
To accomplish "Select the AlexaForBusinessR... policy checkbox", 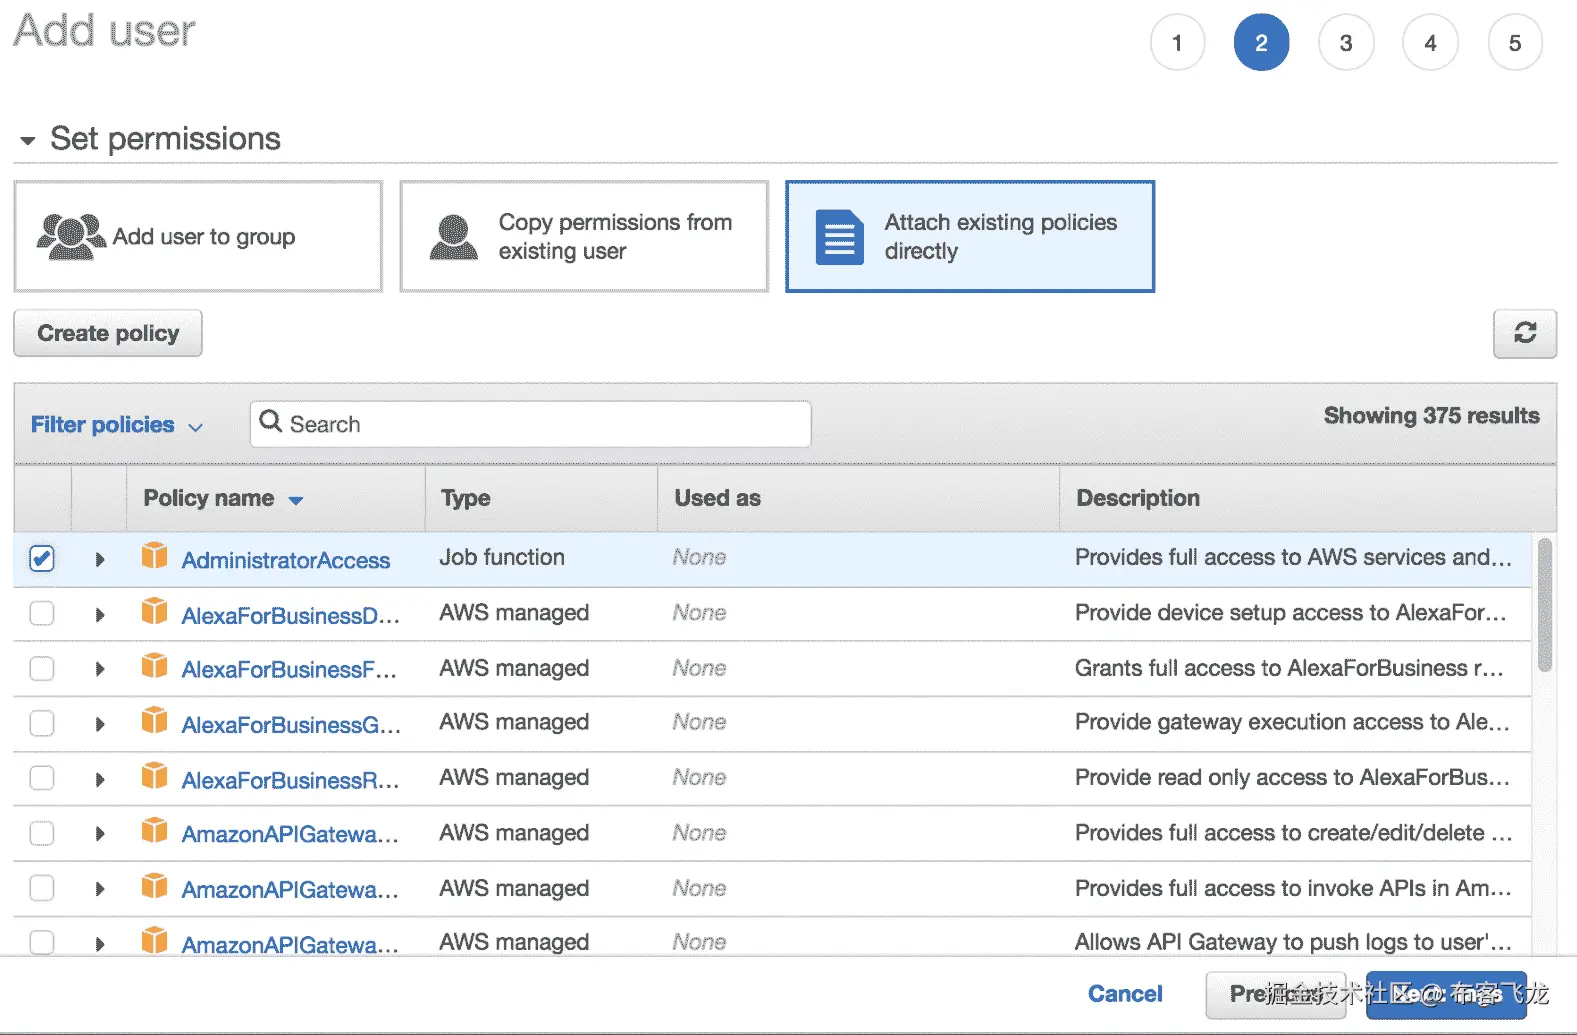I will click(x=42, y=778).
